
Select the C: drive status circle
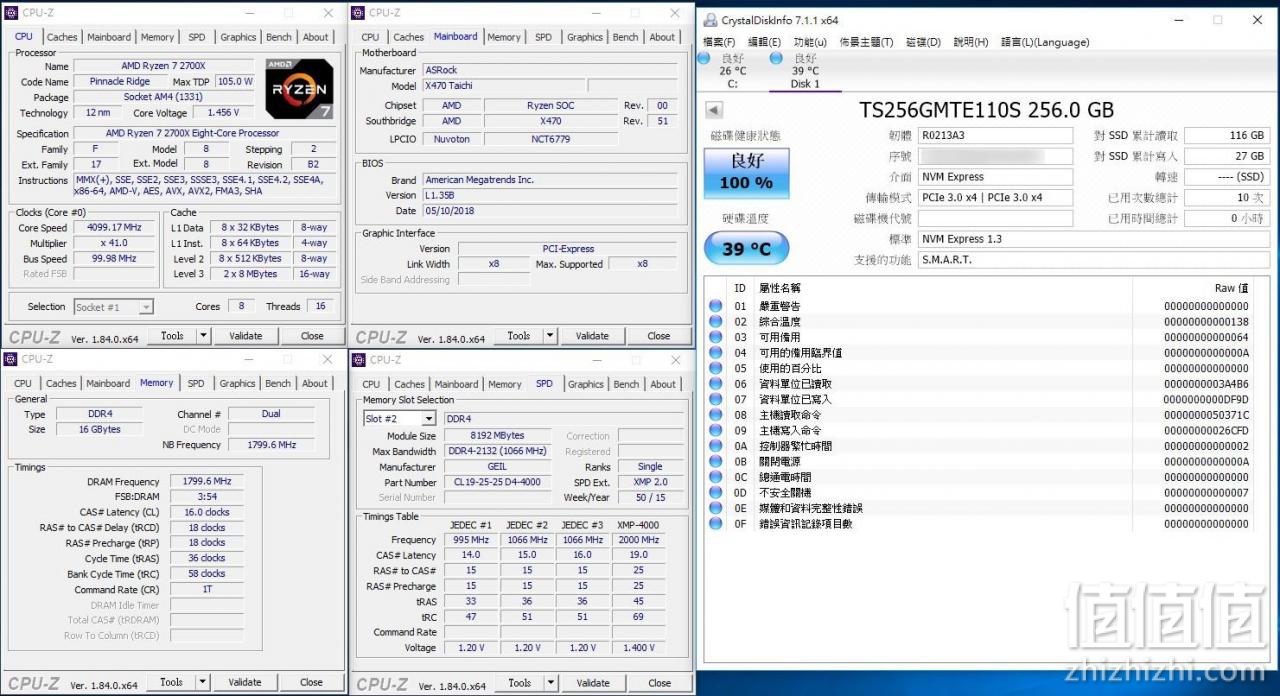(704, 58)
